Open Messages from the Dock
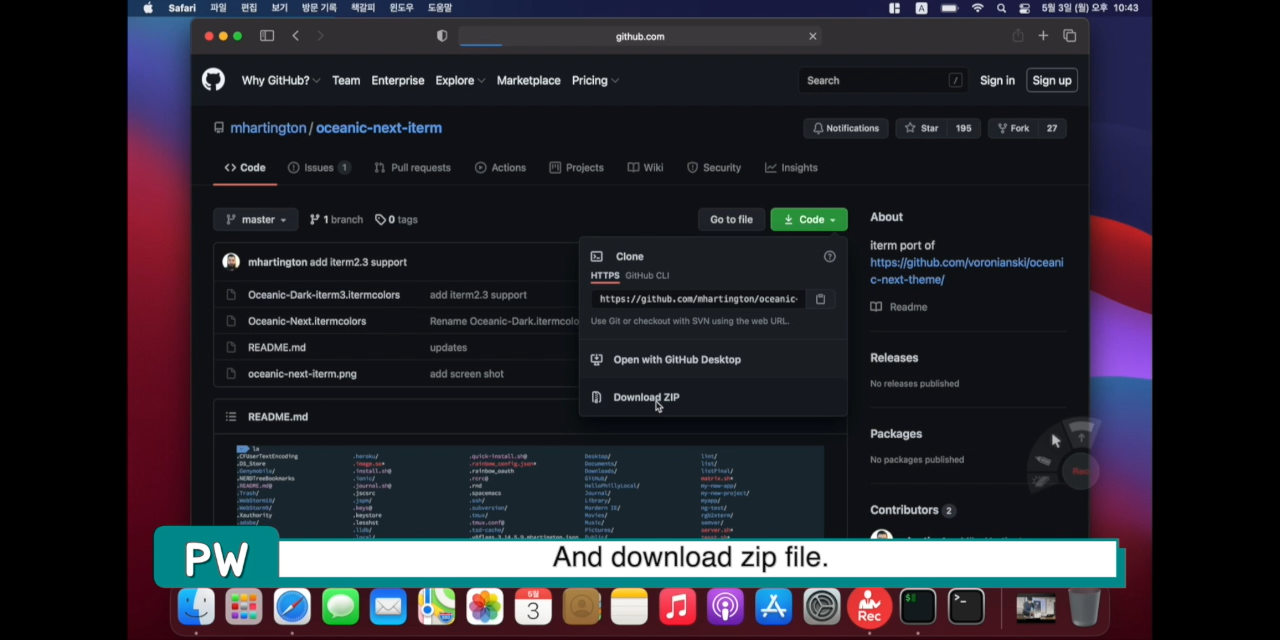 pyautogui.click(x=340, y=606)
